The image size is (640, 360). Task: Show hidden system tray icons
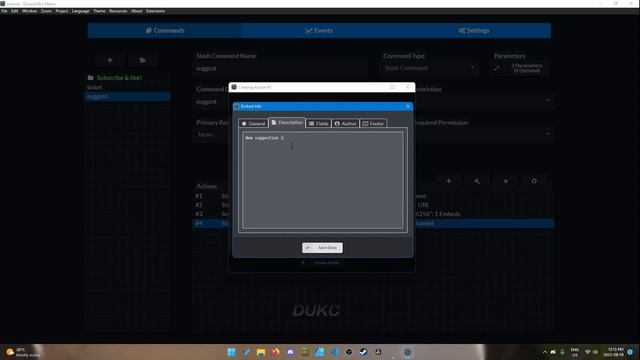tap(544, 352)
